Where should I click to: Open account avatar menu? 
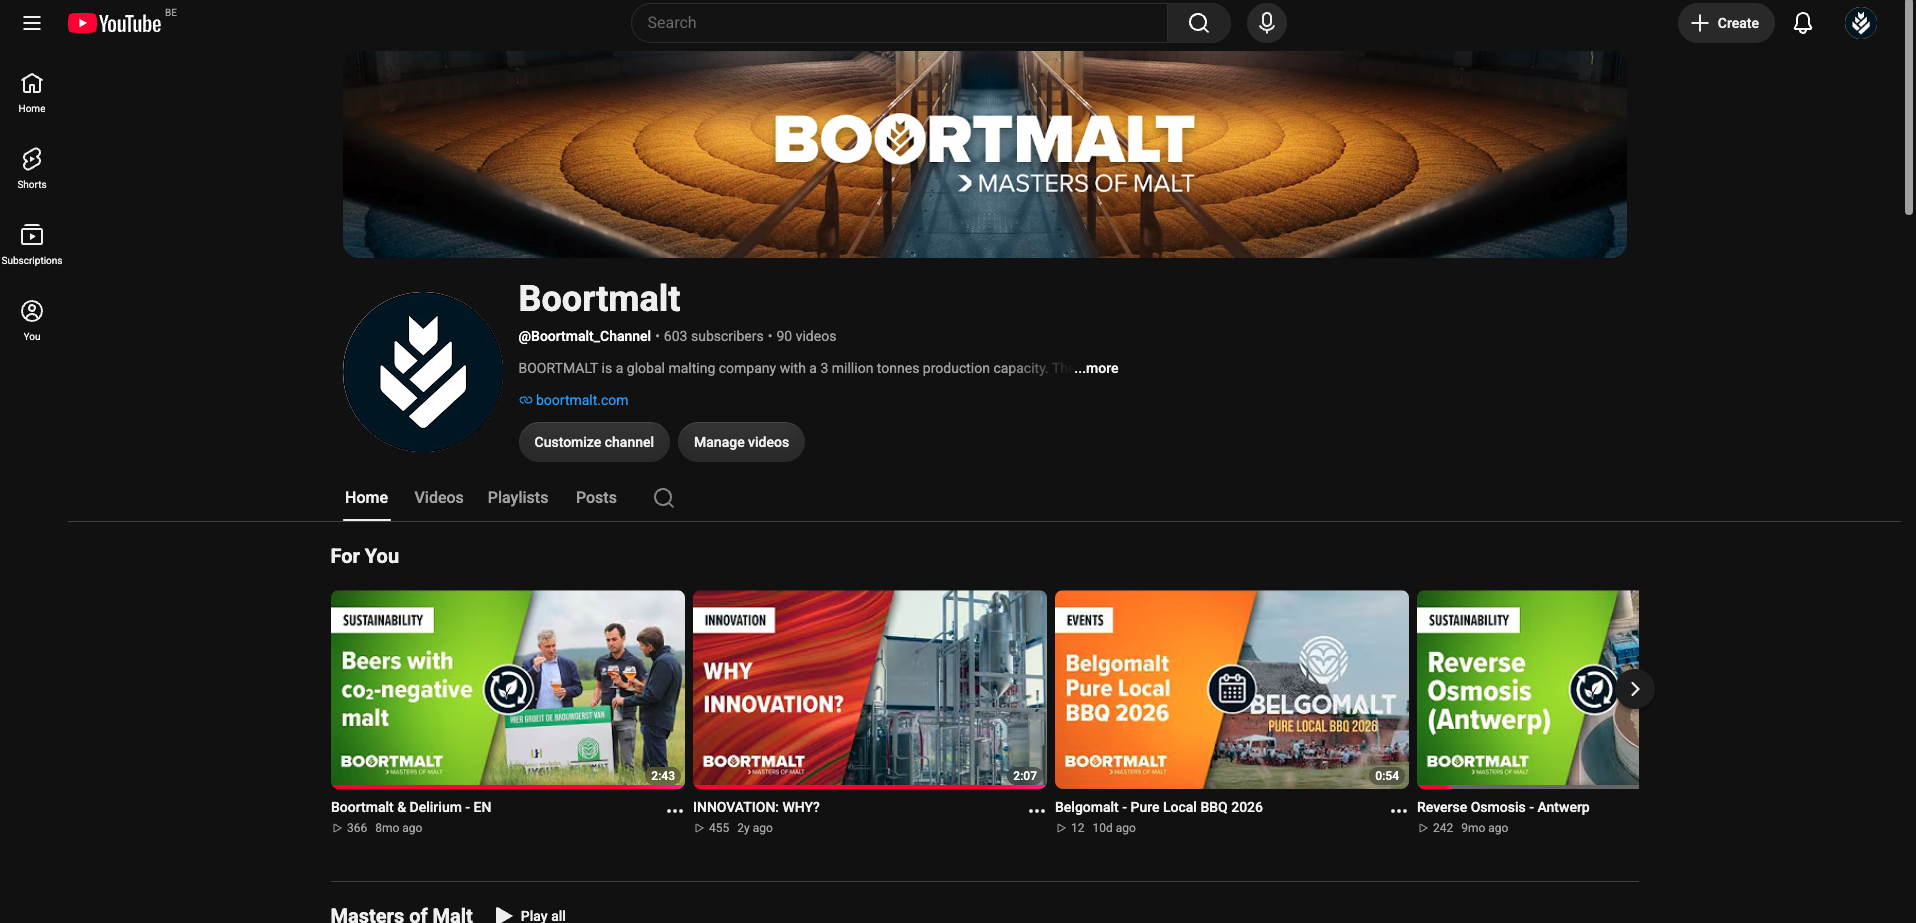point(1860,23)
